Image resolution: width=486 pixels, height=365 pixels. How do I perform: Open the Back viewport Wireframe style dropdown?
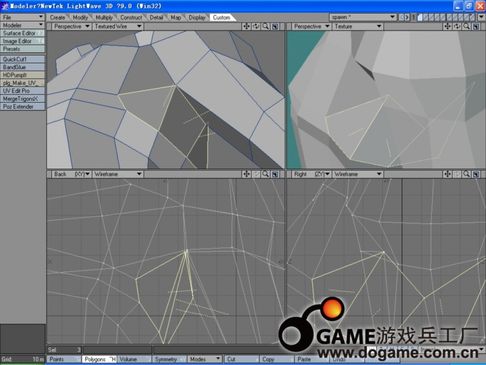click(118, 174)
